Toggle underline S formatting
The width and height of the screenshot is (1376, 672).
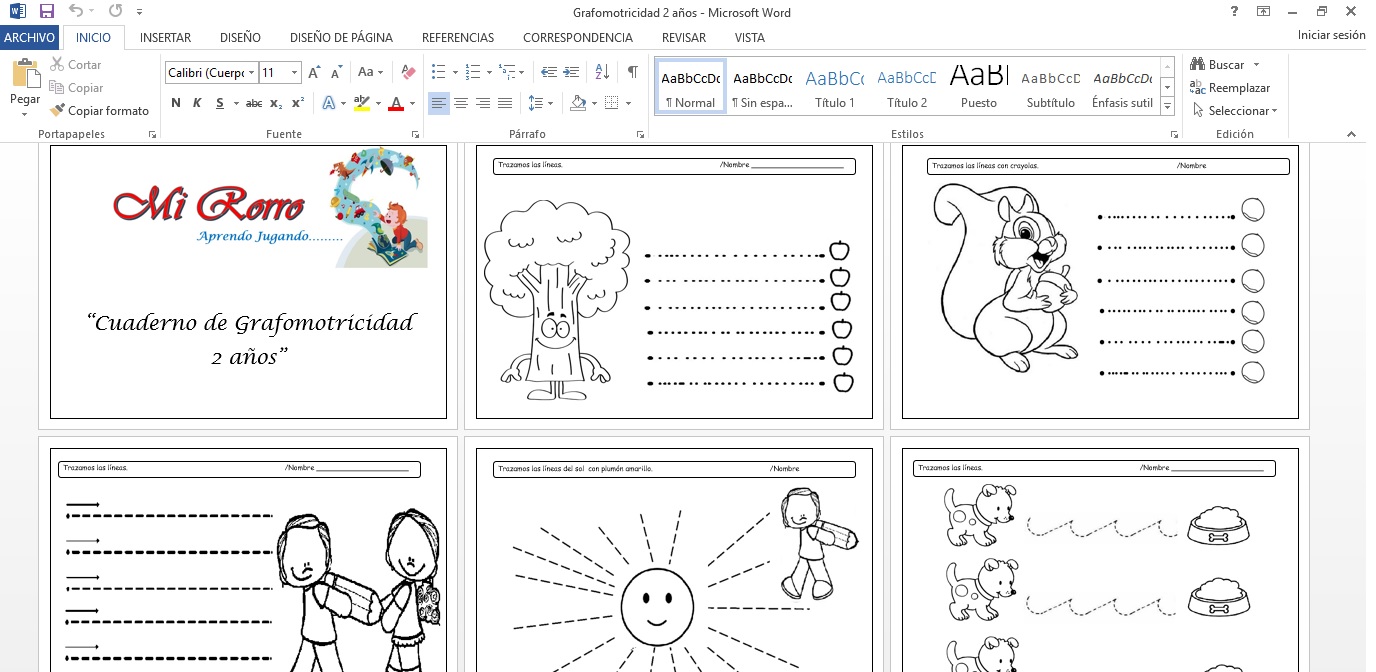(x=219, y=103)
